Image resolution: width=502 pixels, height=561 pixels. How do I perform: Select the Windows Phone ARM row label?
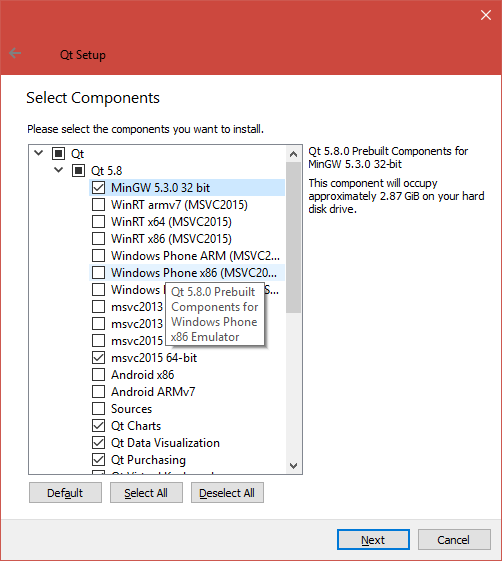195,256
